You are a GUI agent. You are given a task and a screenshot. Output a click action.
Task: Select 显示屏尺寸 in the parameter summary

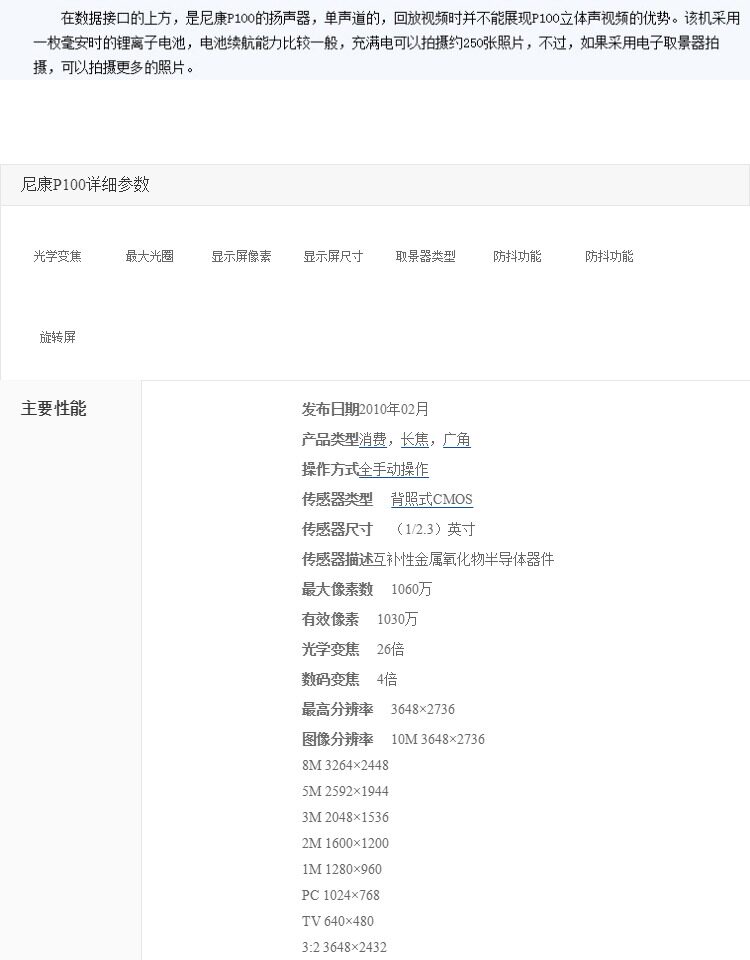click(333, 256)
